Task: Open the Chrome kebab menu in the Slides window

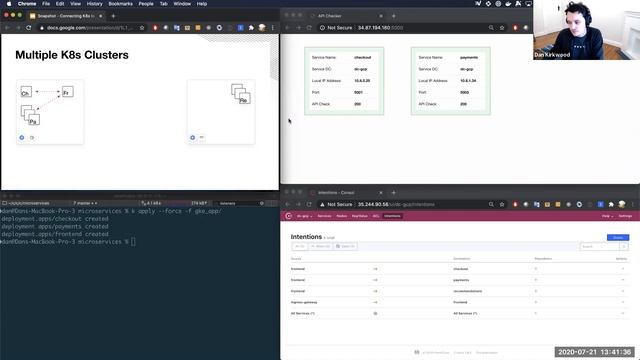Action: tap(273, 28)
